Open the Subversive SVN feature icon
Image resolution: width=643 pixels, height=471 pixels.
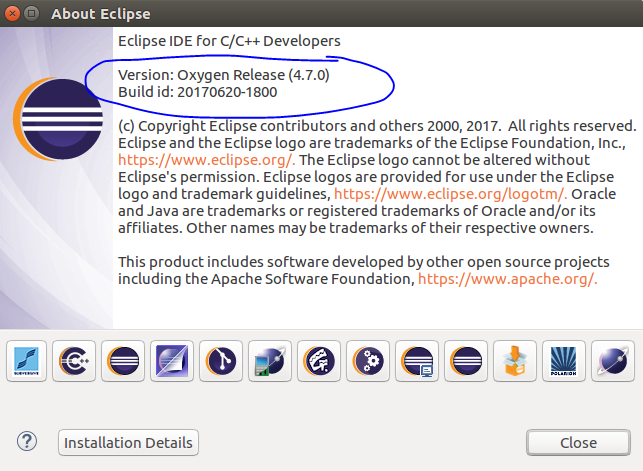click(x=27, y=361)
